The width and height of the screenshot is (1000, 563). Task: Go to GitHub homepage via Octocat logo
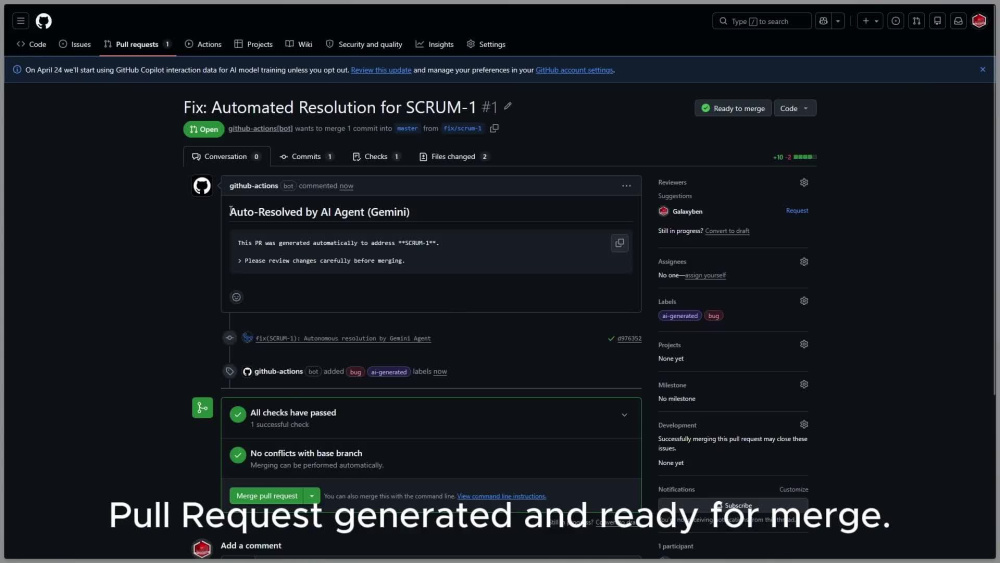click(43, 21)
